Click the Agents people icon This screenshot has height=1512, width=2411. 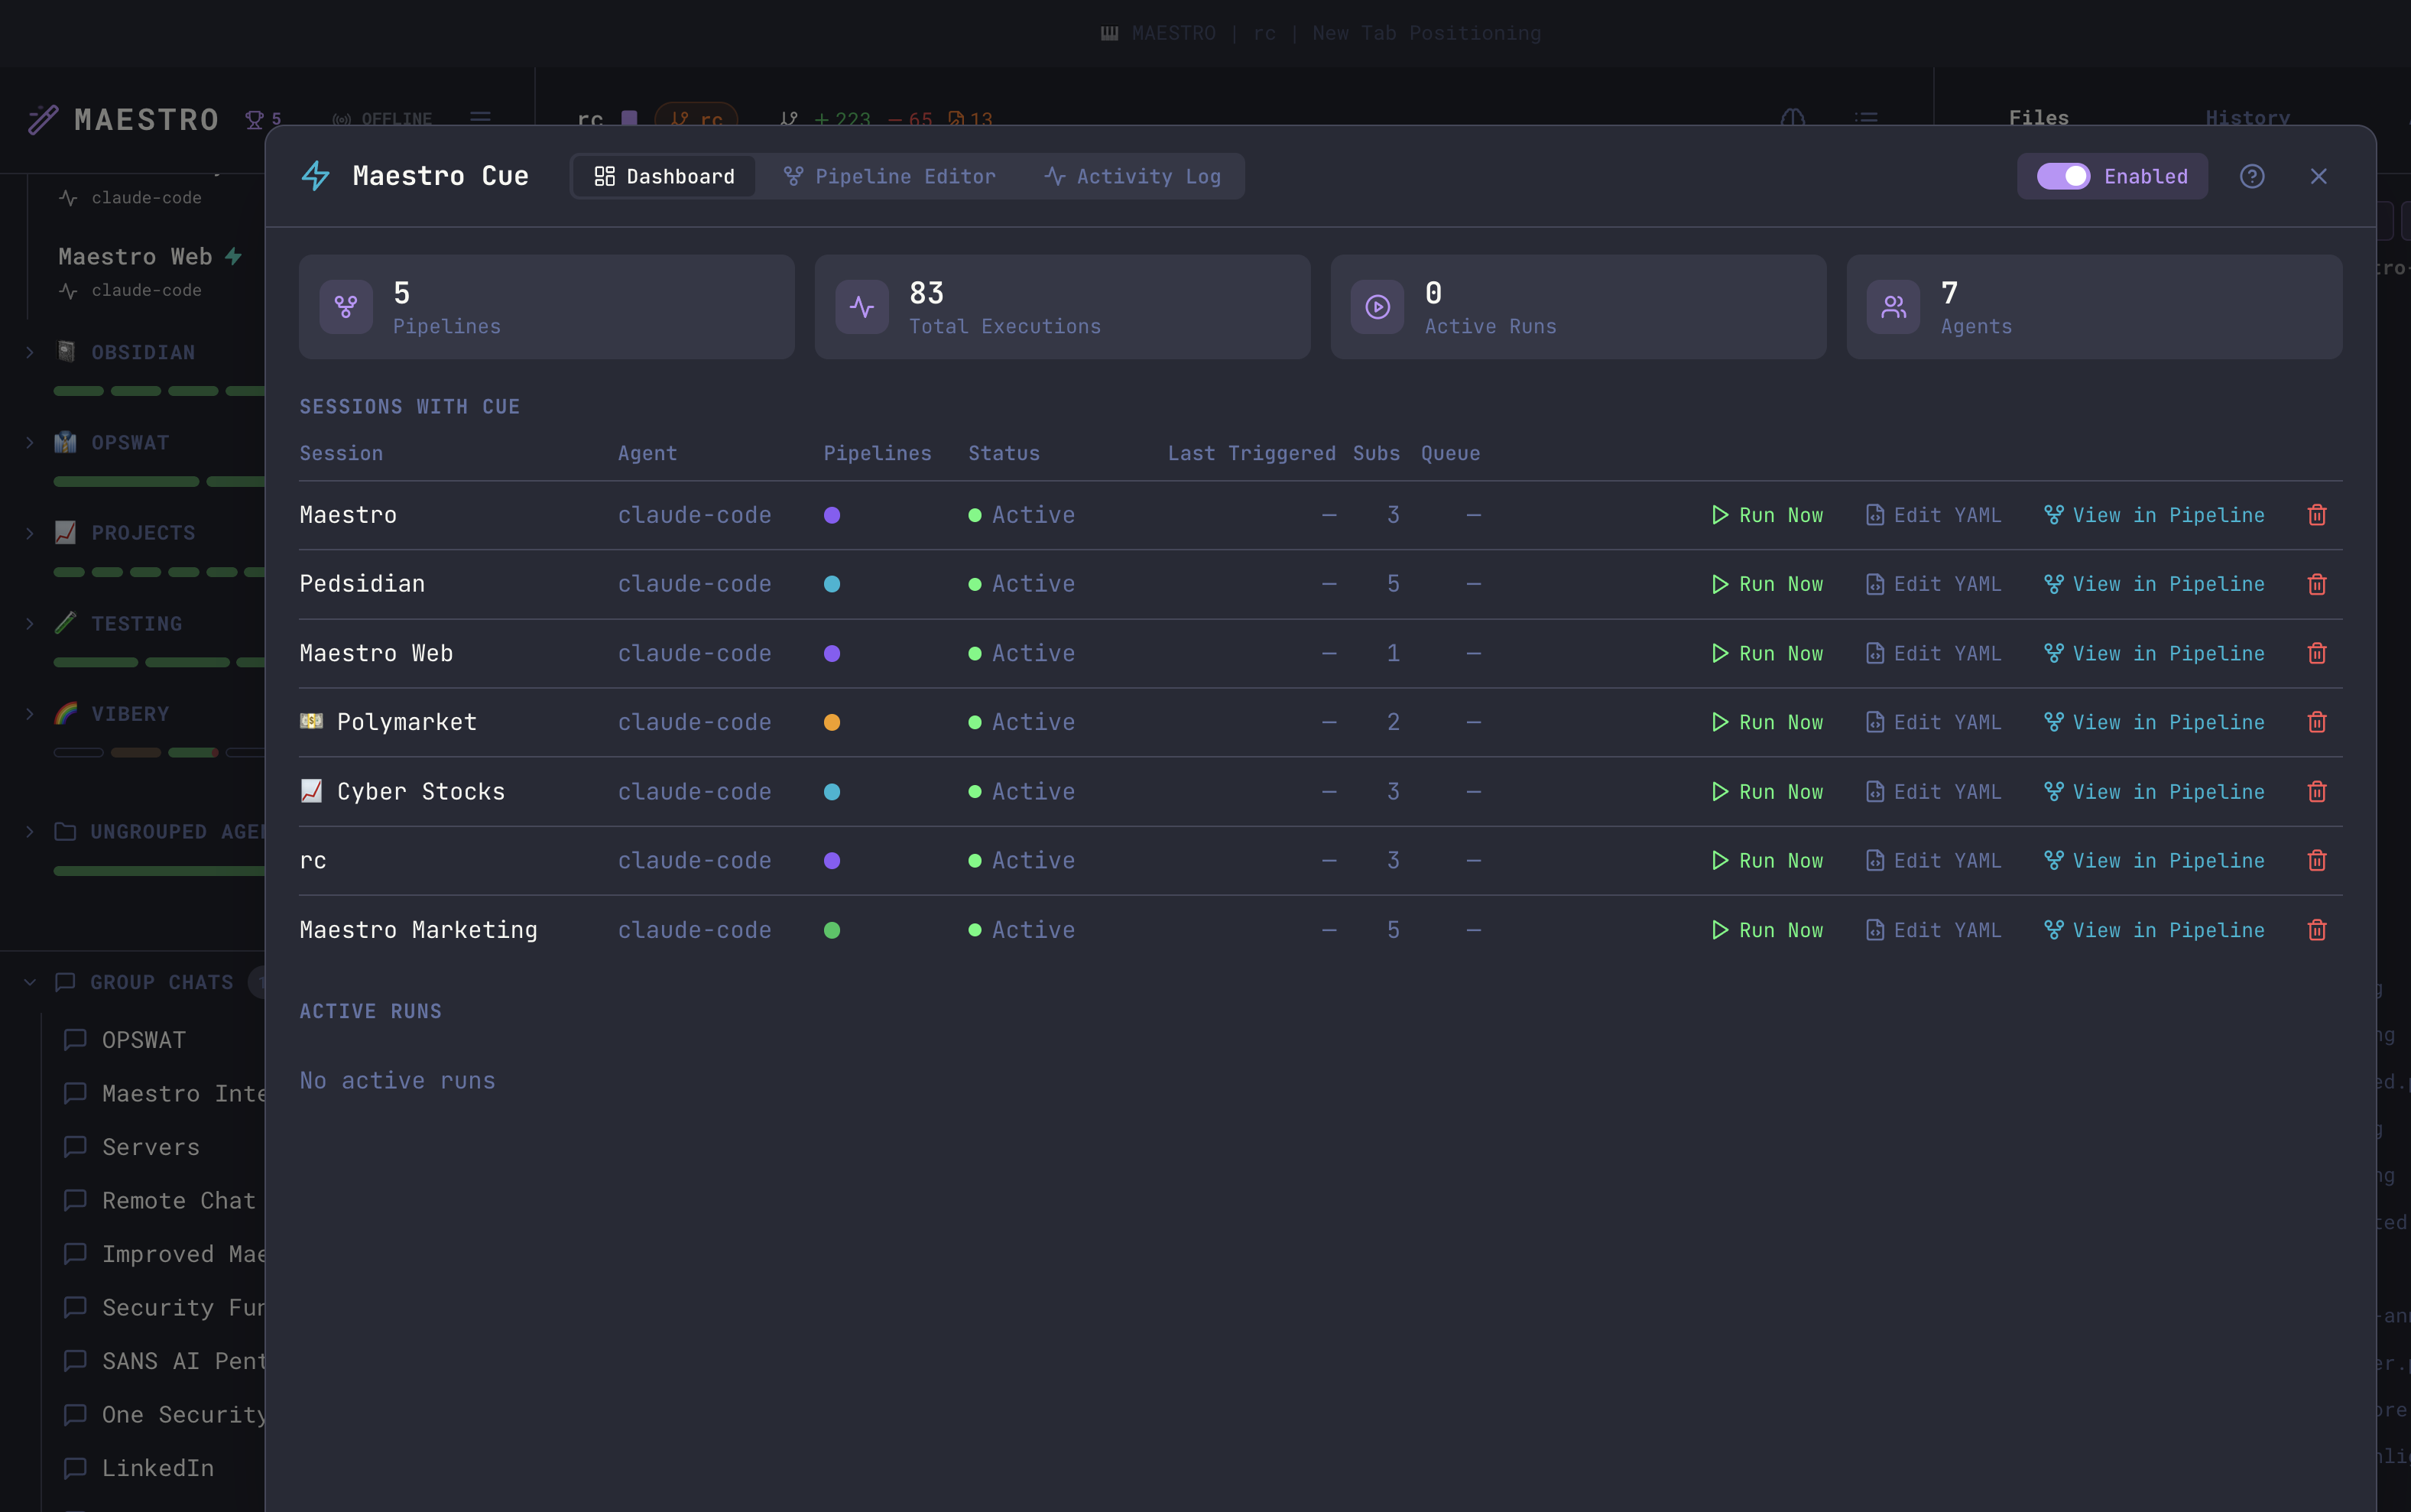point(1894,307)
